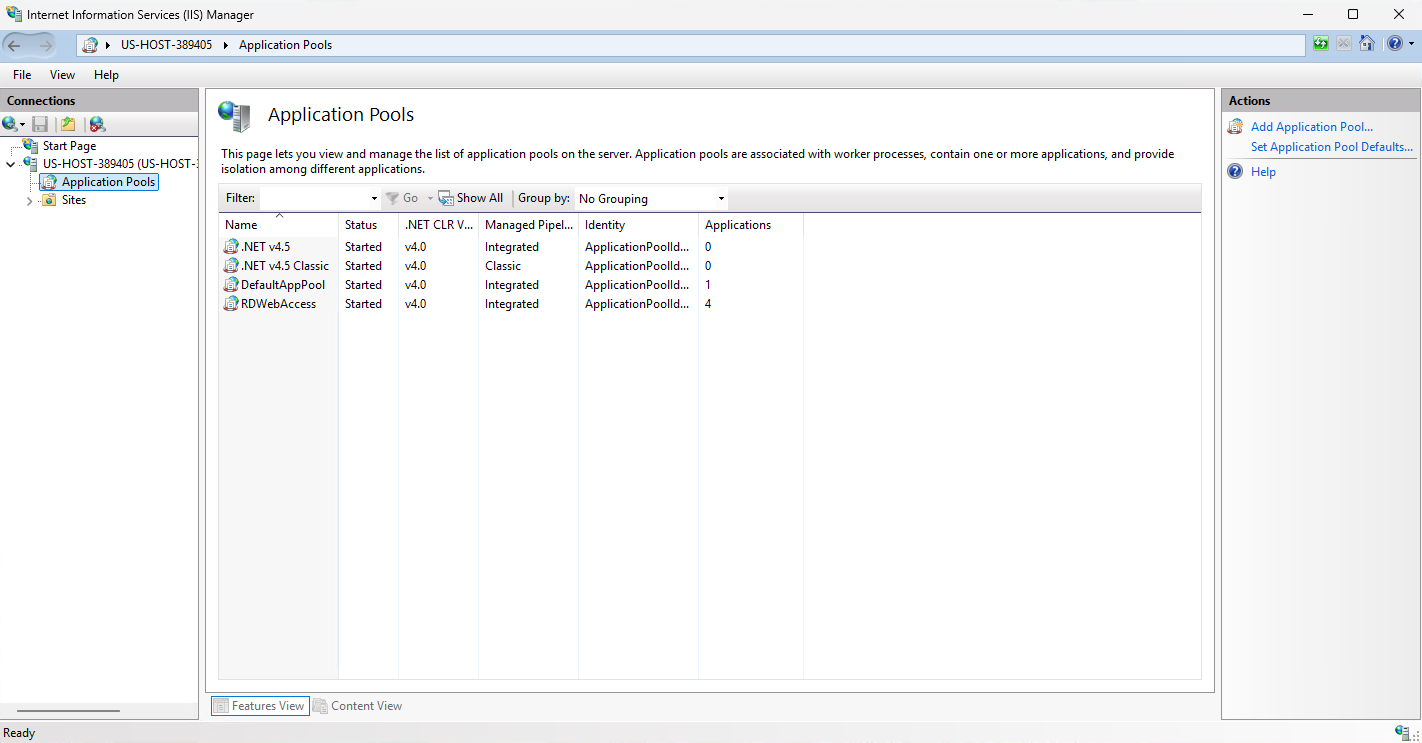The height and width of the screenshot is (743, 1422).
Task: Click the applications count 4 for RDWebAccess
Action: click(x=708, y=304)
